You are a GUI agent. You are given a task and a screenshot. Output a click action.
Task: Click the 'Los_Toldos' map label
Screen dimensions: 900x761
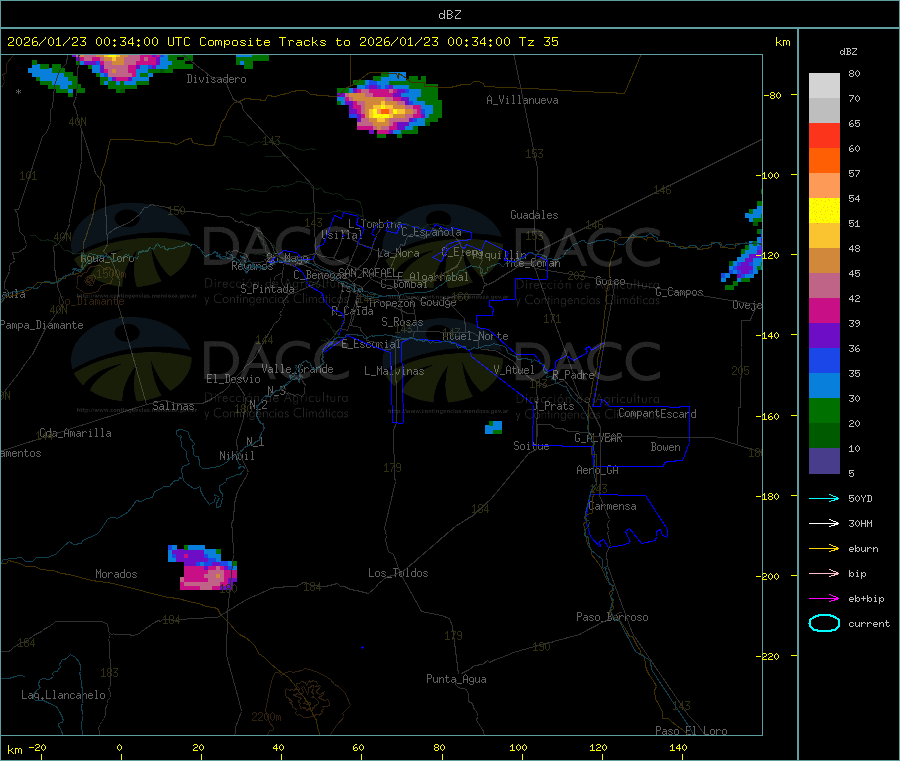click(x=398, y=573)
